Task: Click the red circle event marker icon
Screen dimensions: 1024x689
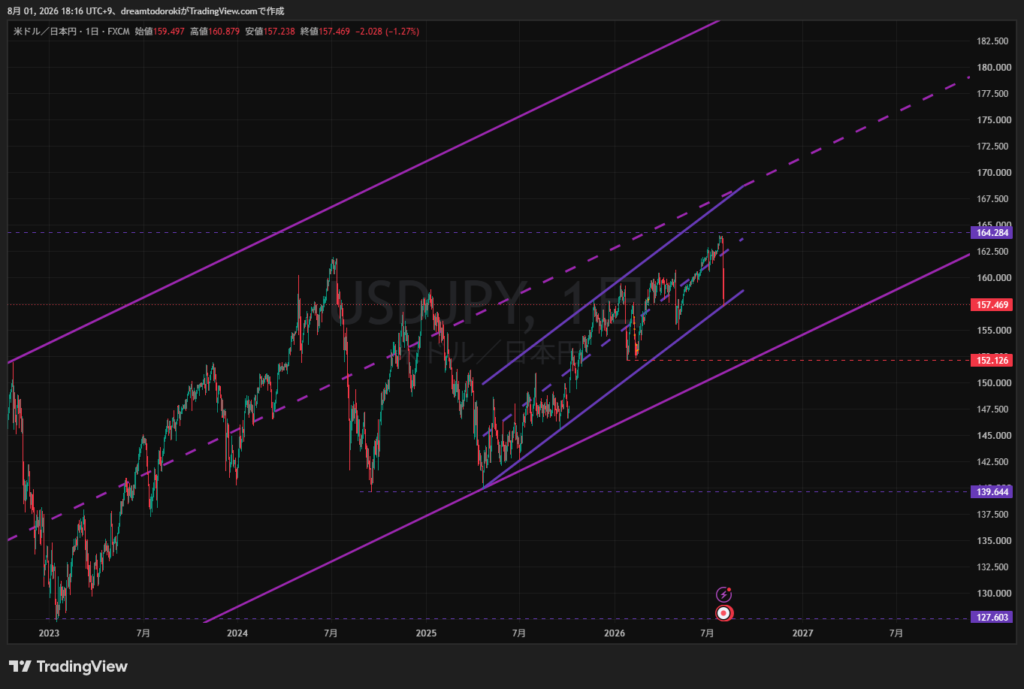Action: point(724,613)
